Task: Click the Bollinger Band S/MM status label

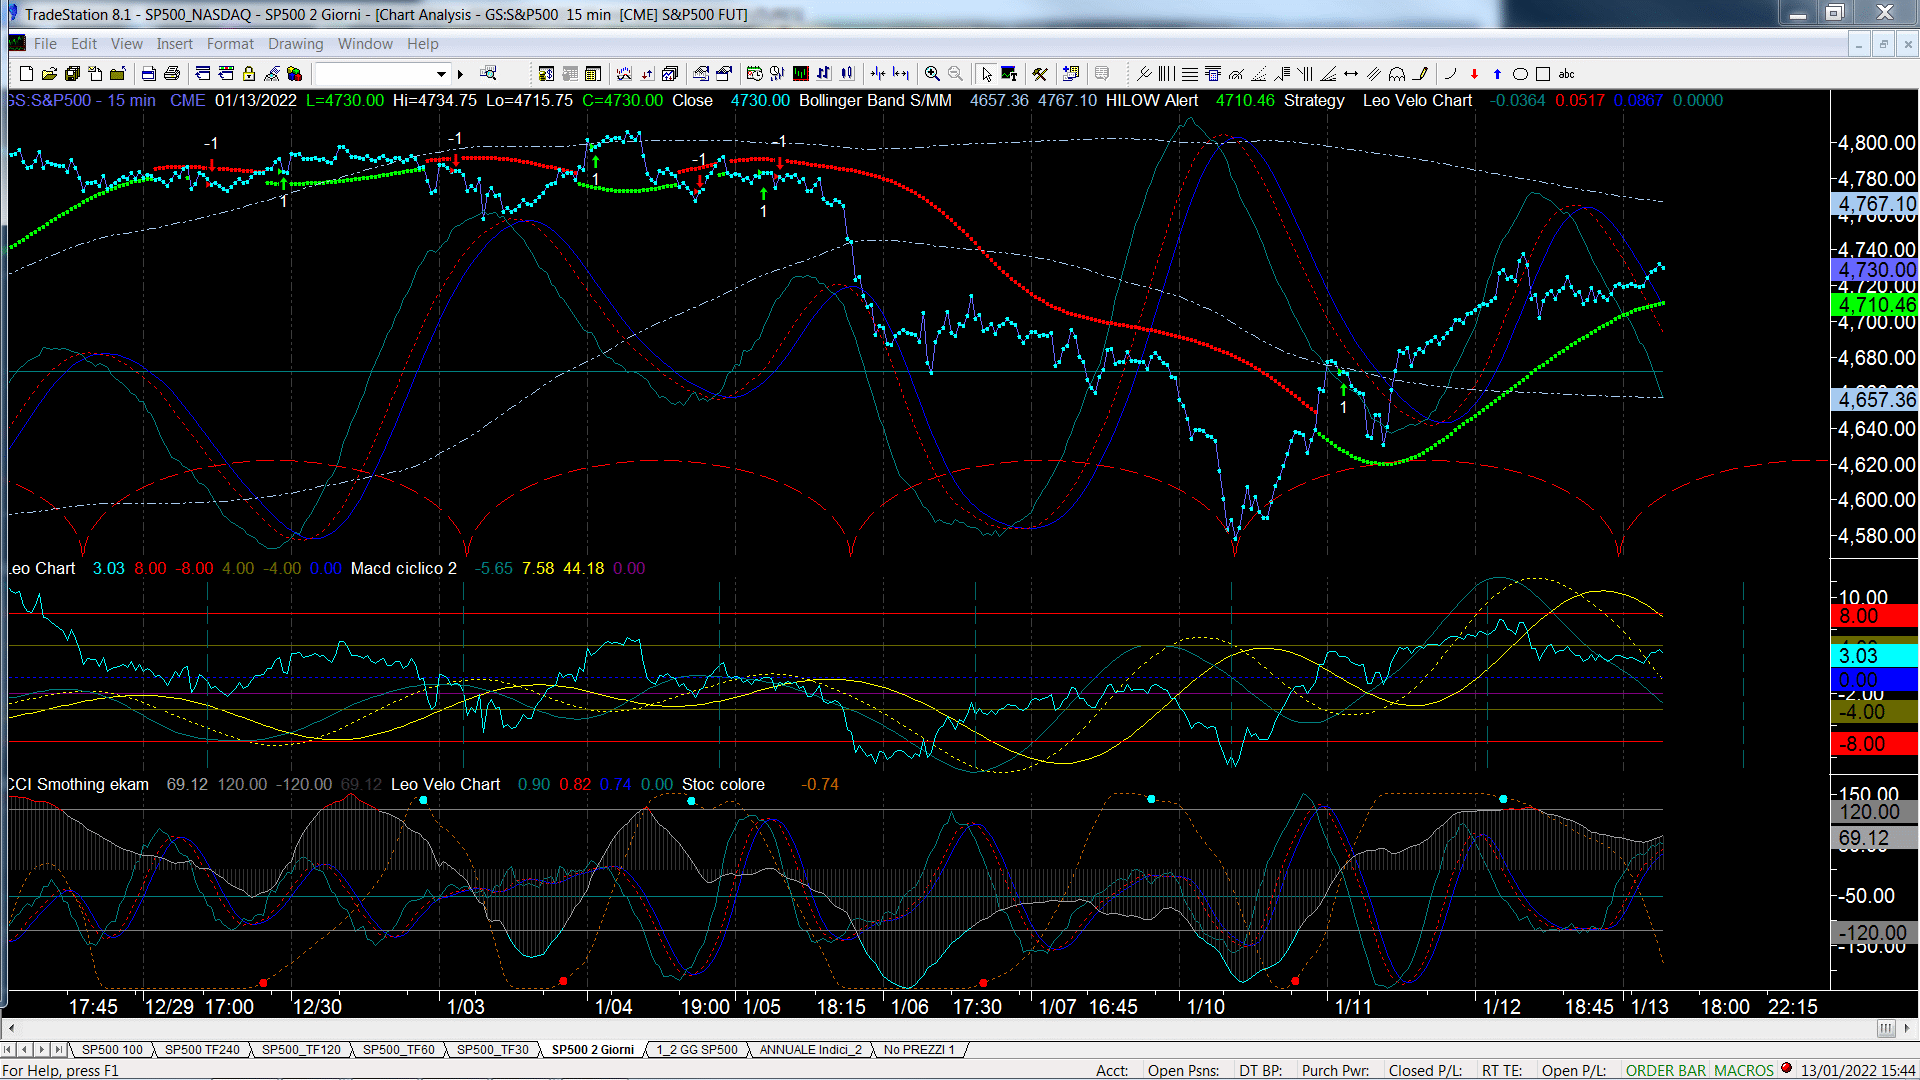Action: 875,101
